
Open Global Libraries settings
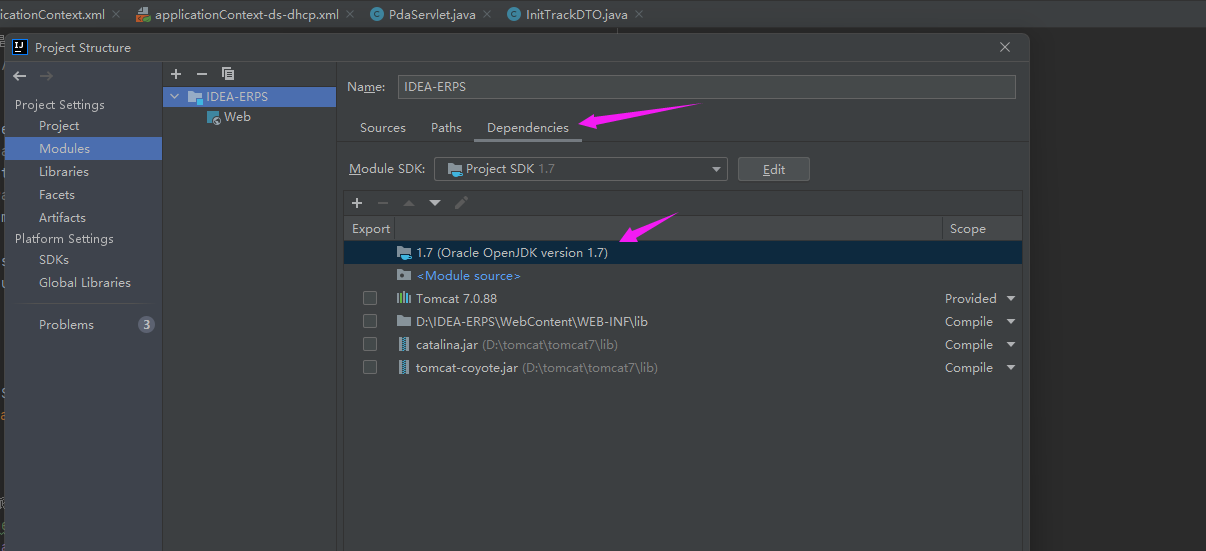click(x=85, y=283)
